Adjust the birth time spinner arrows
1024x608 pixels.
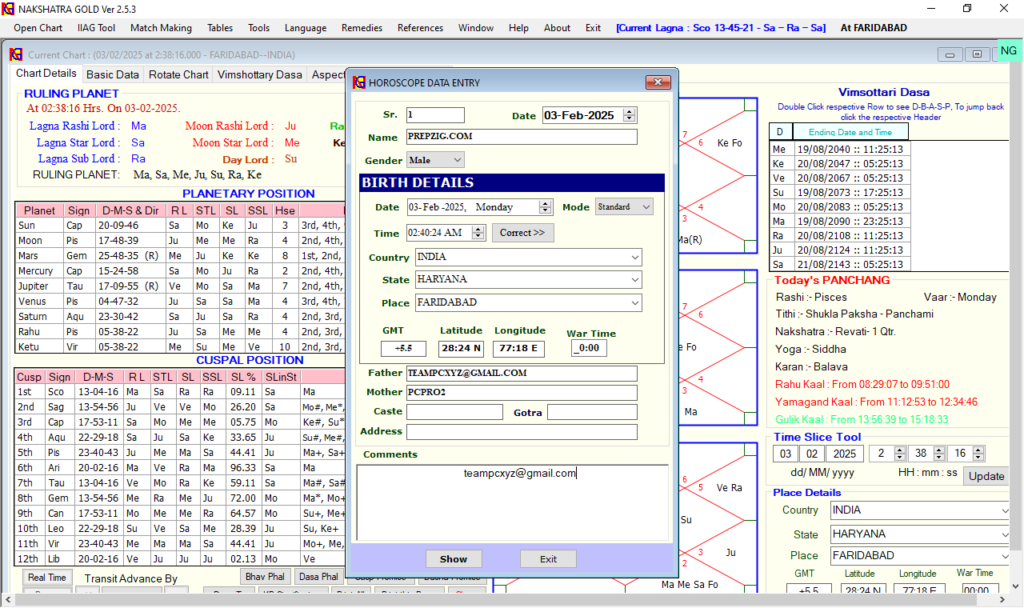[x=478, y=232]
